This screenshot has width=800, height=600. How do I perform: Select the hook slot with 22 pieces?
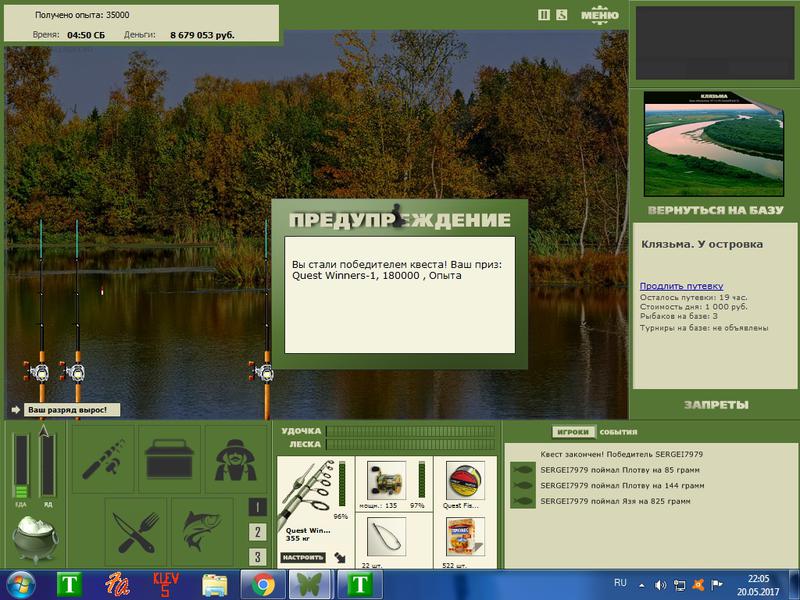(387, 540)
